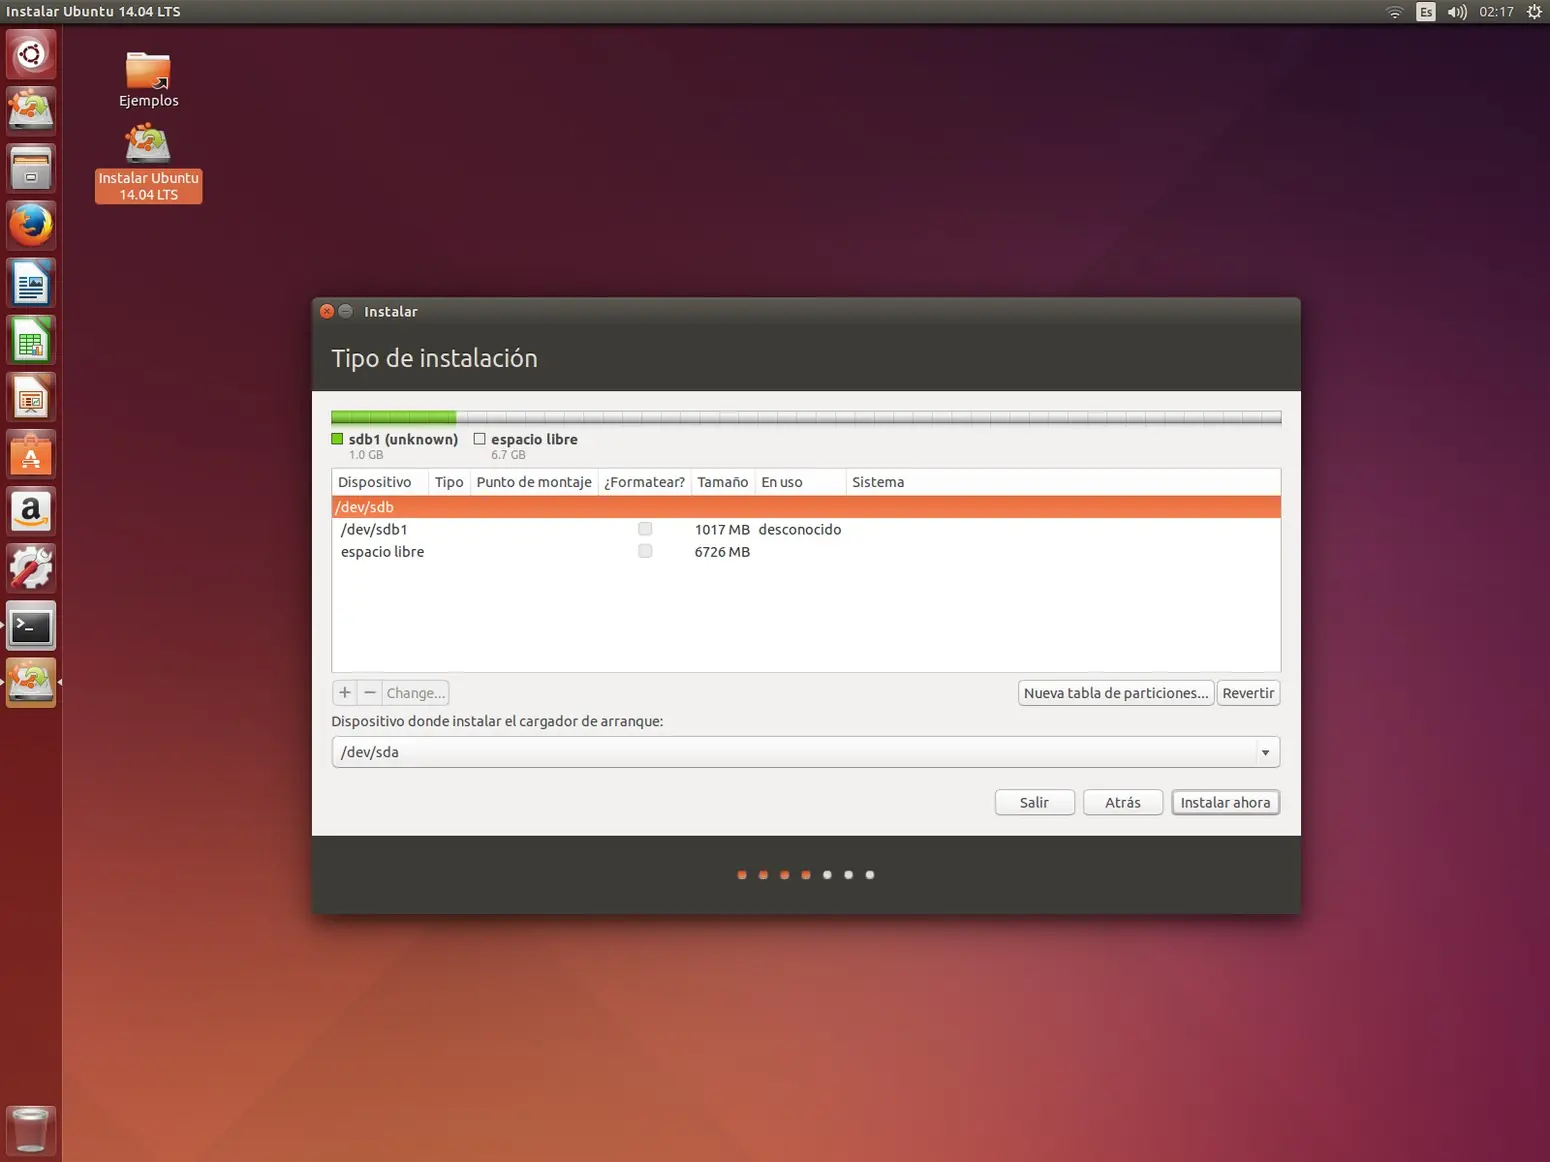Open the Ubuntu Dash home launcher
This screenshot has width=1550, height=1162.
(x=31, y=54)
